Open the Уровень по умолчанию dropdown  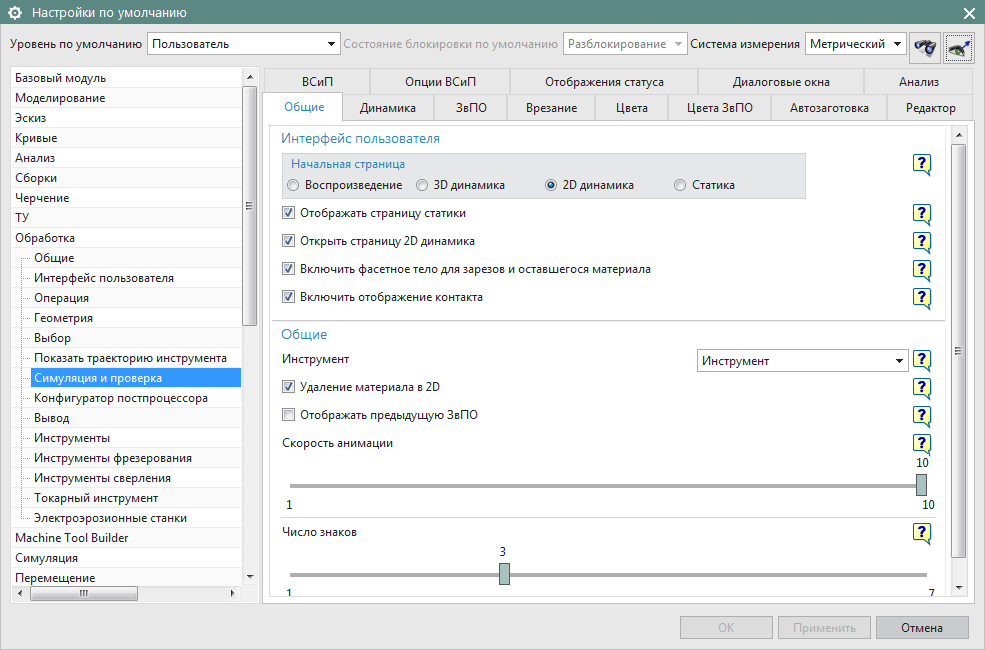pos(245,44)
